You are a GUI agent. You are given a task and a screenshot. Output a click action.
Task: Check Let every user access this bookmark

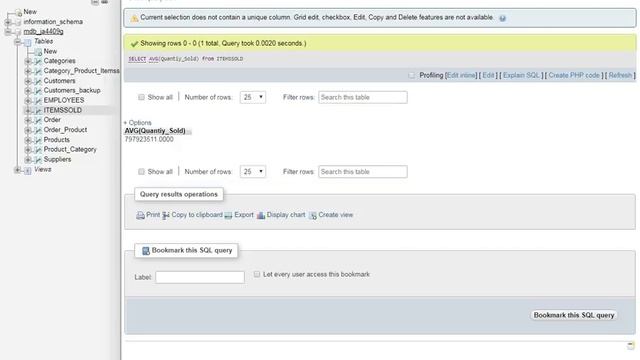point(256,274)
